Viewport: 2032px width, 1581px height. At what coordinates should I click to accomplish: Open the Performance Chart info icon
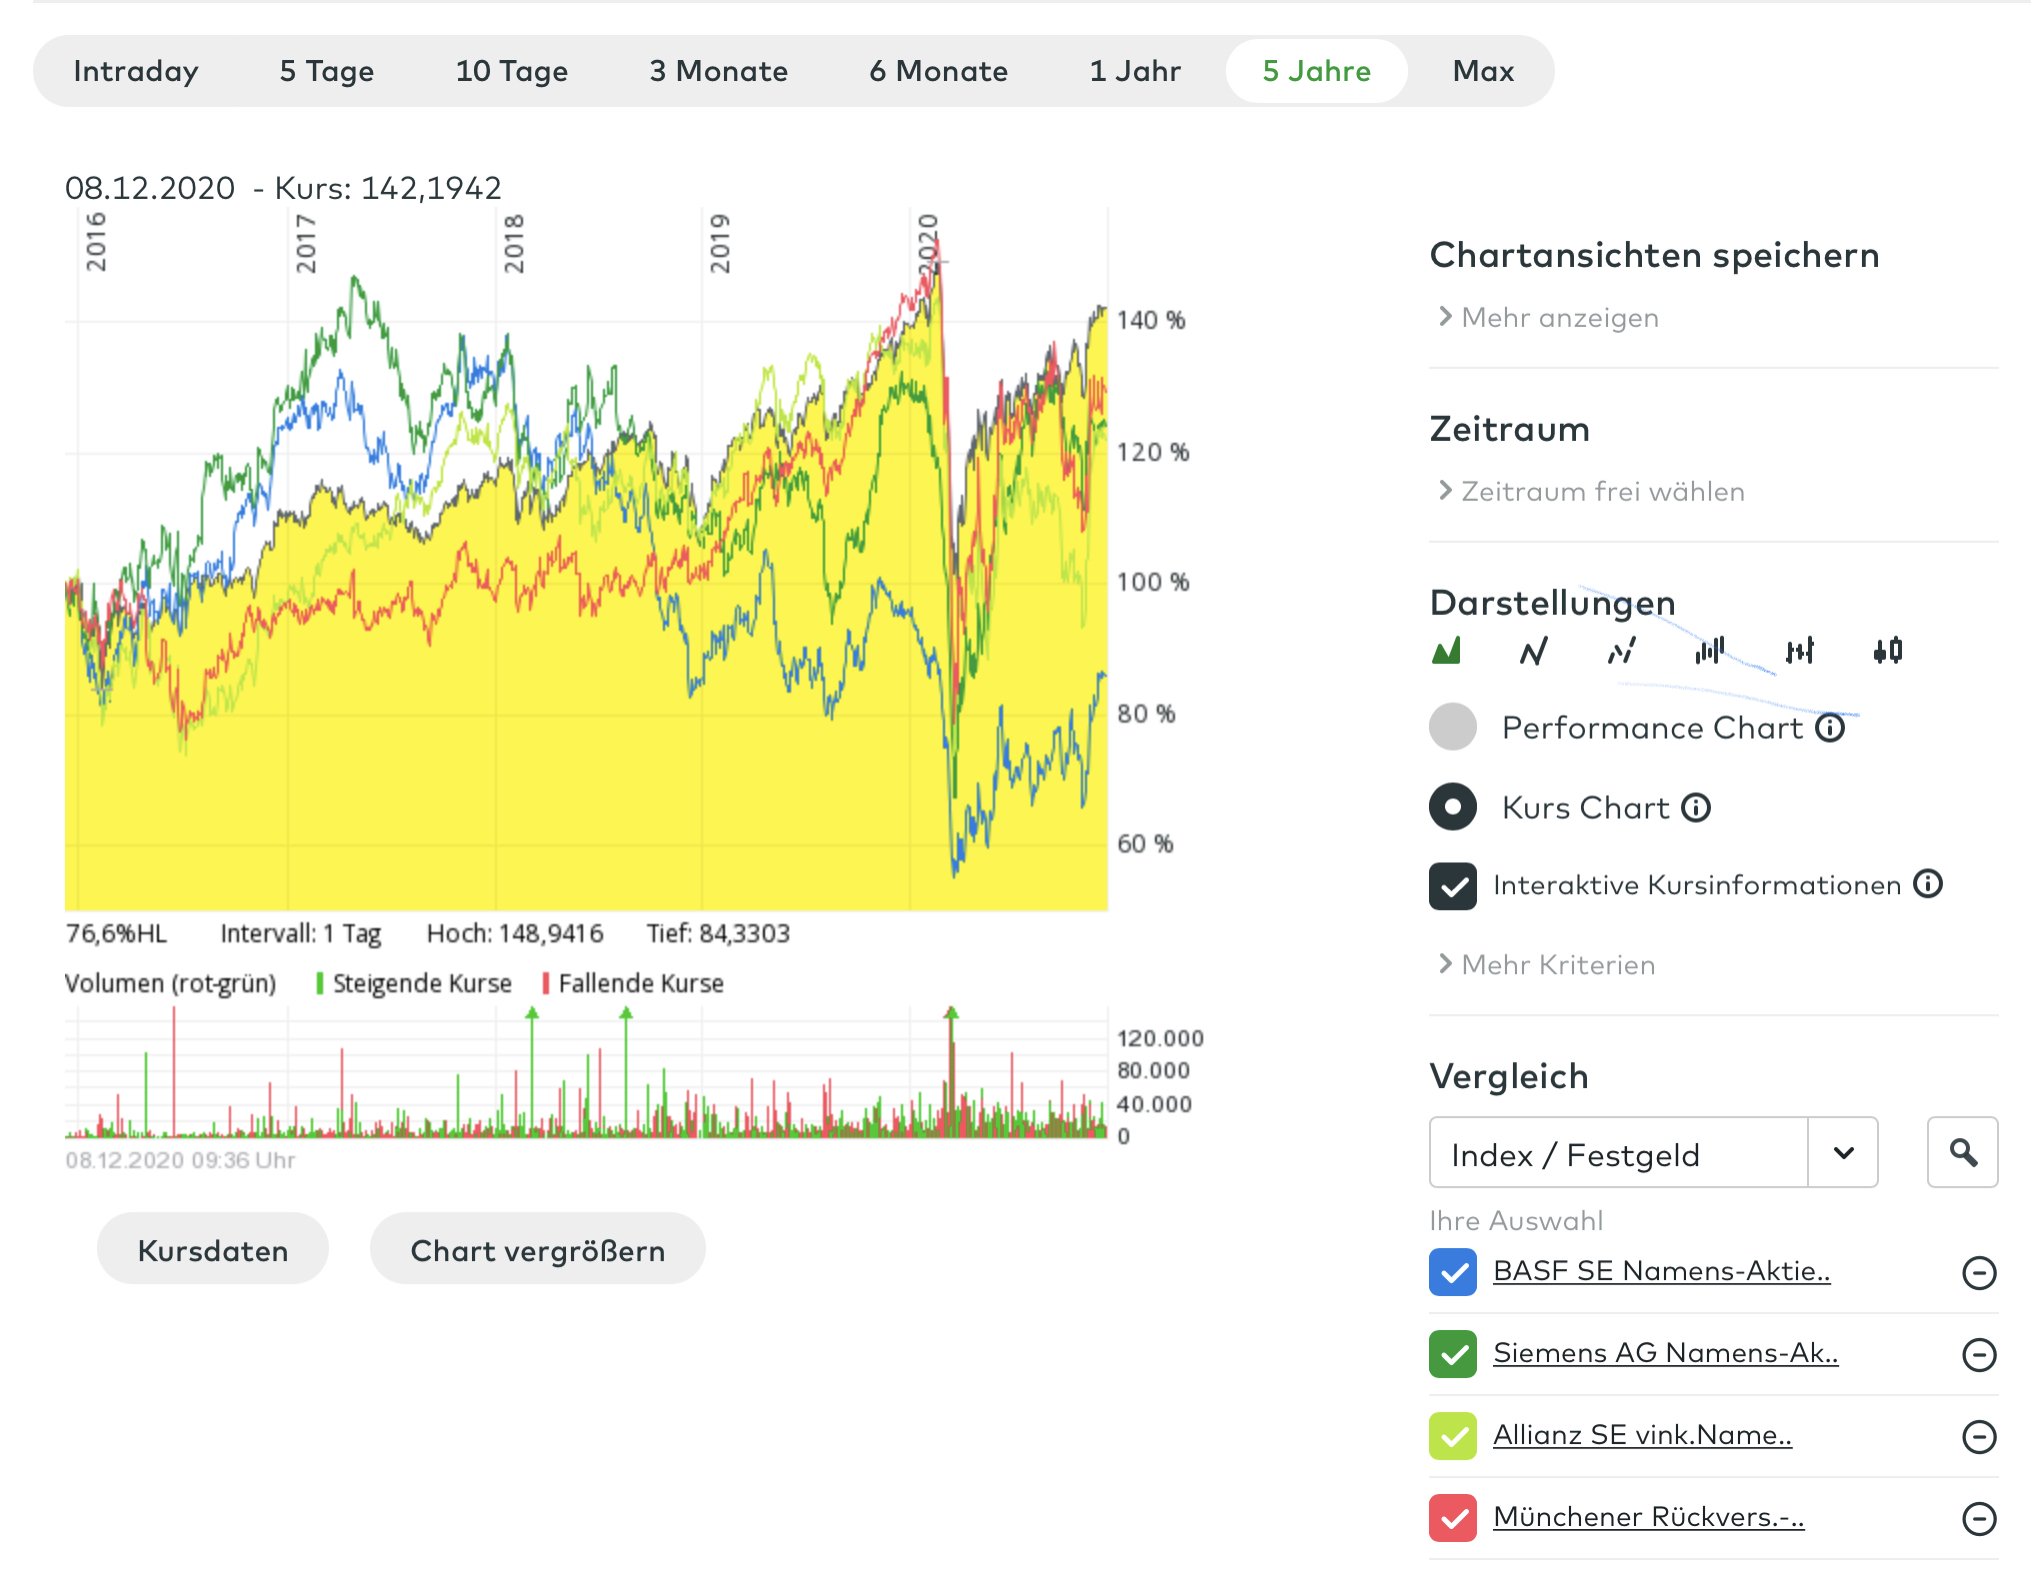point(1830,727)
